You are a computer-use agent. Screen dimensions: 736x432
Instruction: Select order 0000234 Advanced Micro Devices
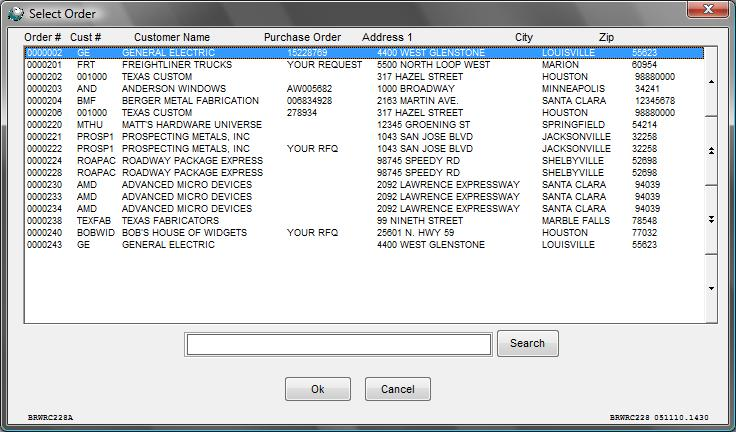pyautogui.click(x=365, y=208)
